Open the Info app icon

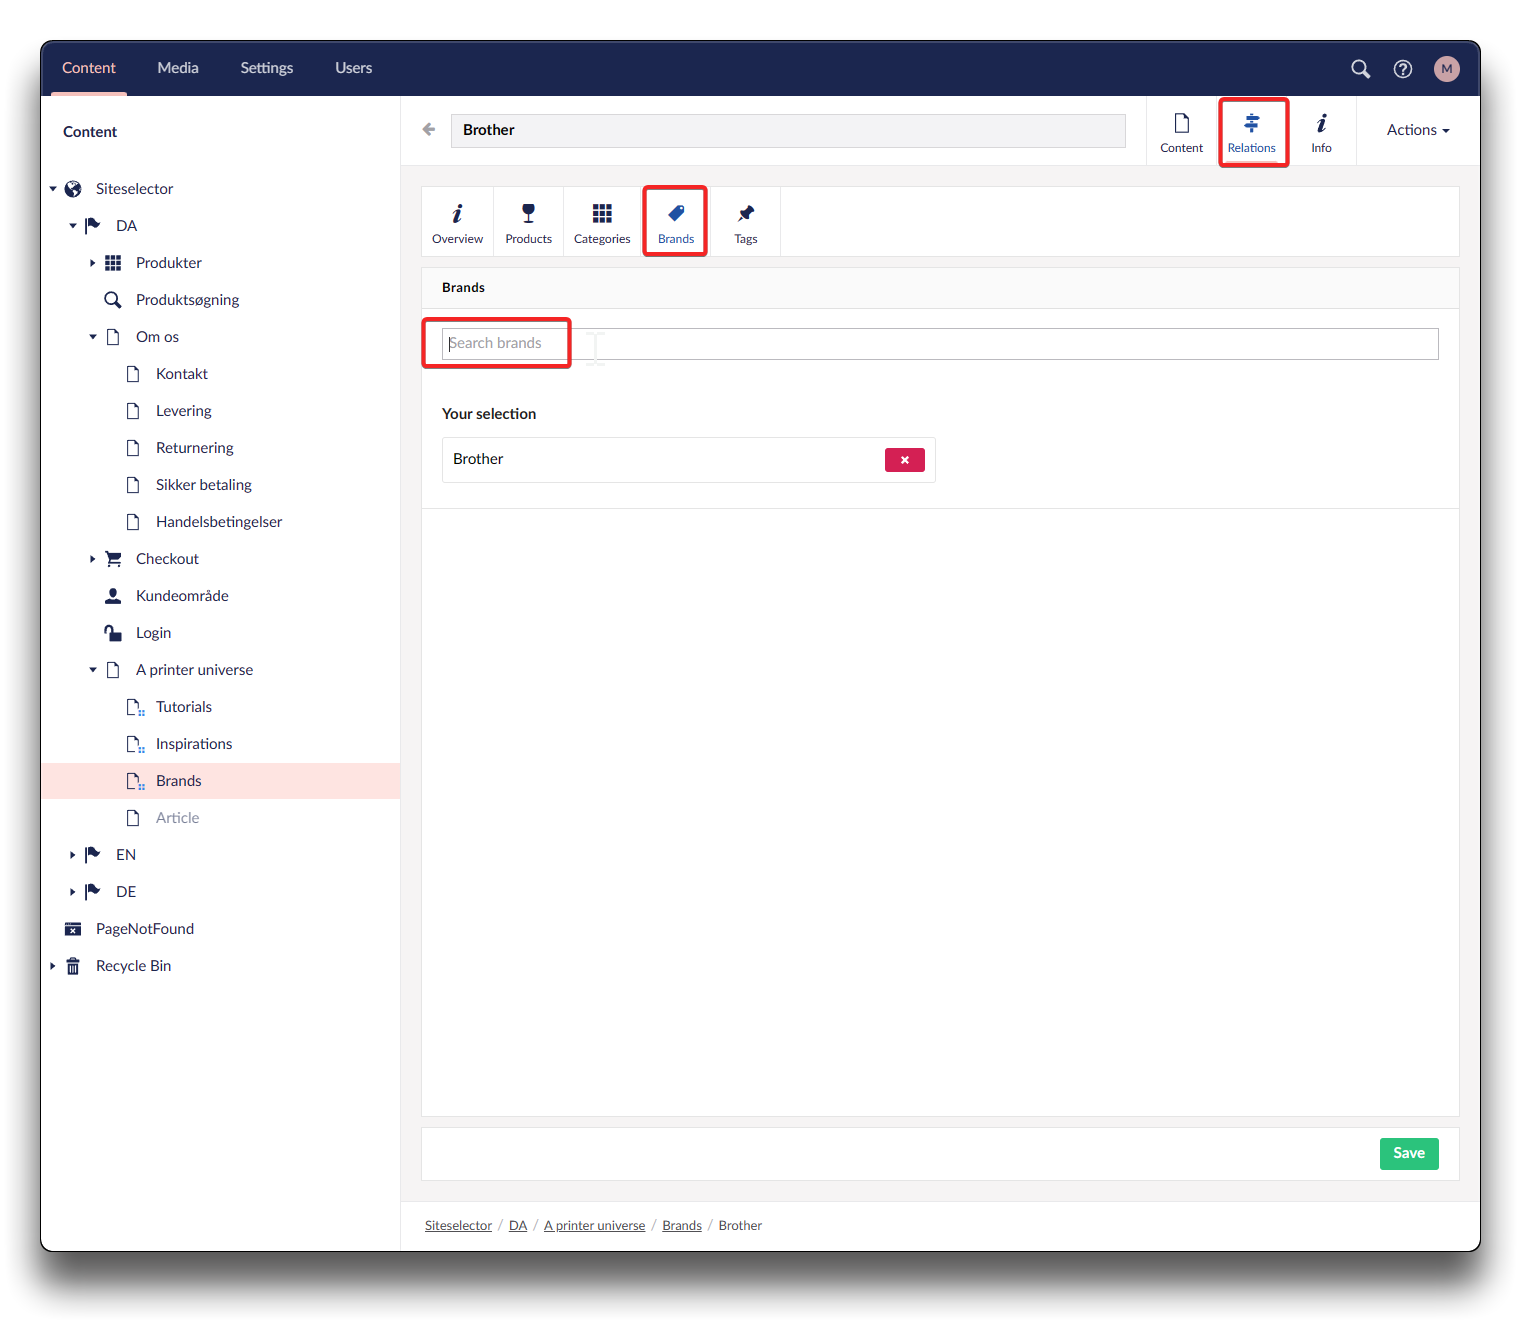(1321, 132)
